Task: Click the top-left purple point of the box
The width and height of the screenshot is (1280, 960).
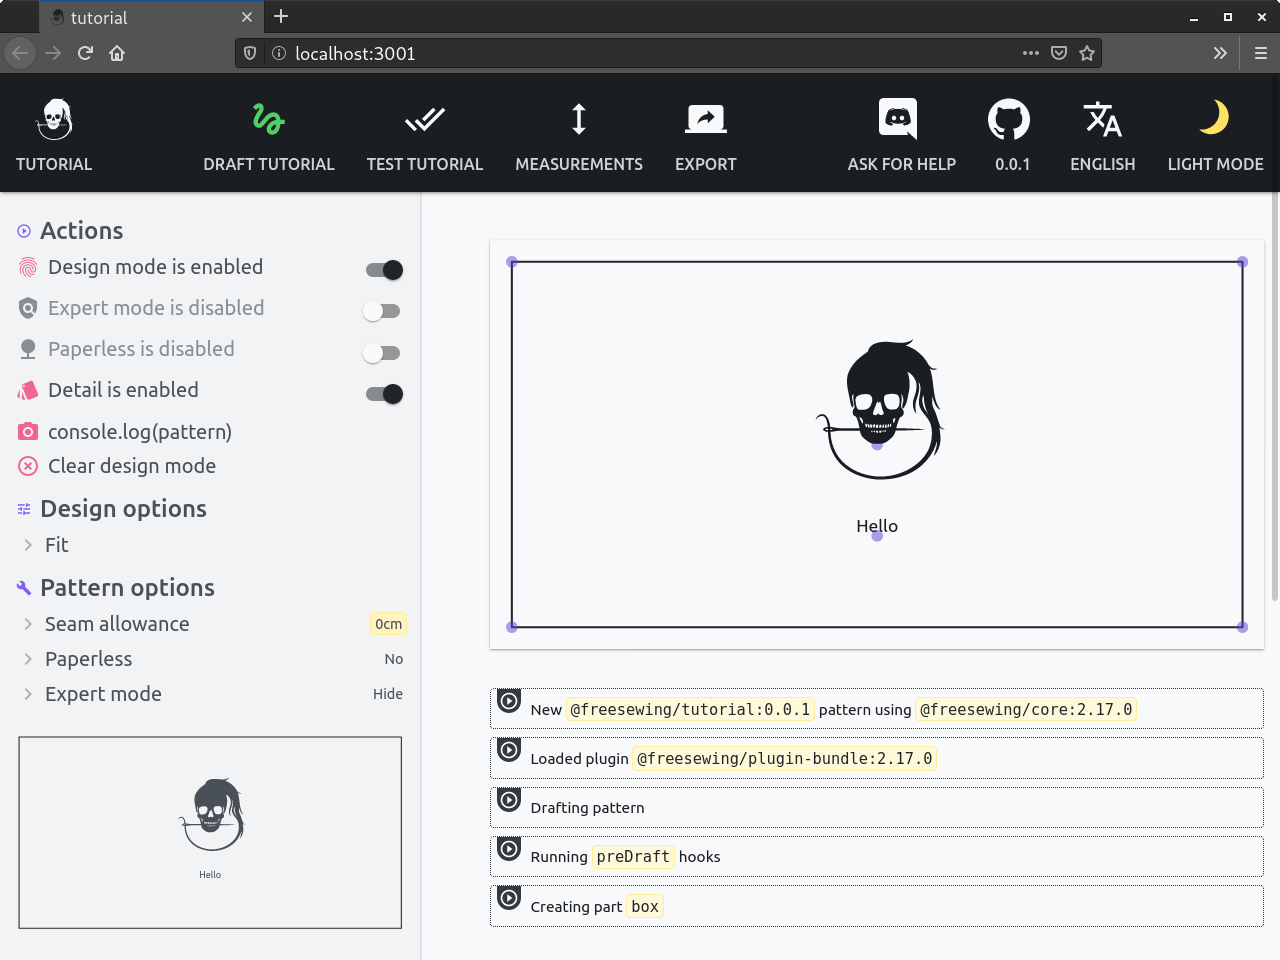Action: pos(512,262)
